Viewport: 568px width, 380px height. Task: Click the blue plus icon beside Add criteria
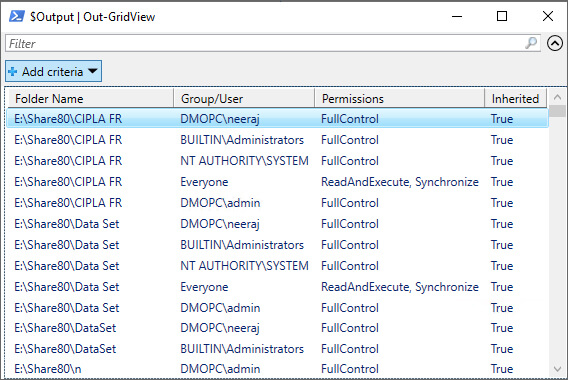[x=13, y=71]
